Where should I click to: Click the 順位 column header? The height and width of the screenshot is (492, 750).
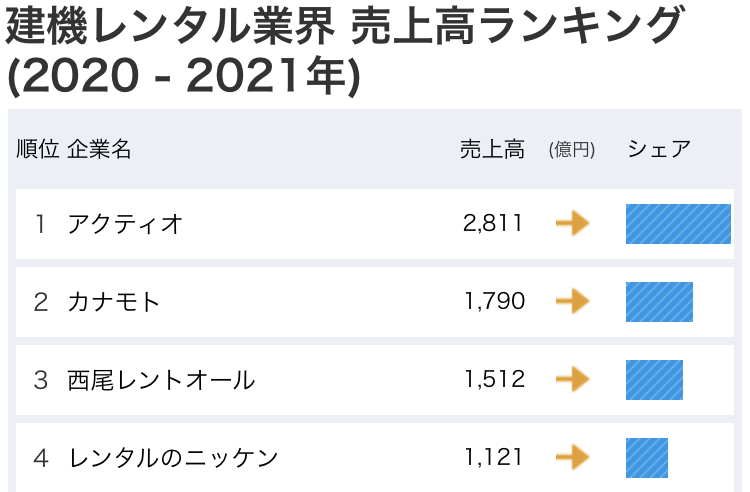click(37, 150)
